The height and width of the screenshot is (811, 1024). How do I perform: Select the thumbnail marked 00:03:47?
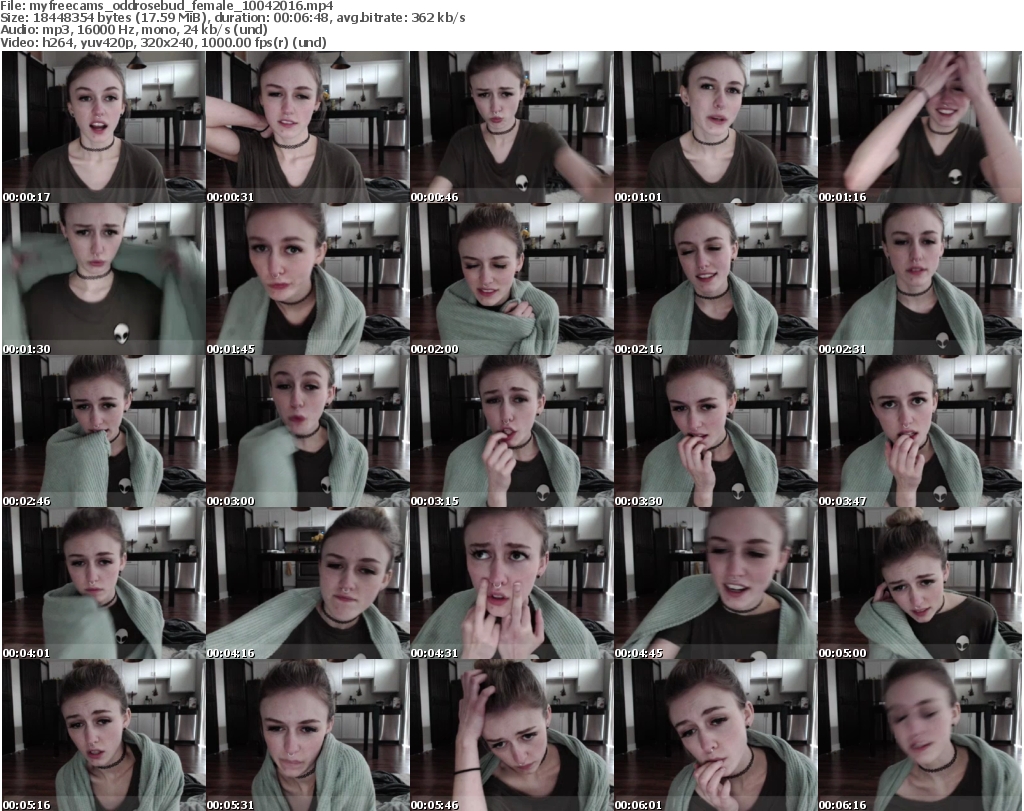pyautogui.click(x=919, y=432)
